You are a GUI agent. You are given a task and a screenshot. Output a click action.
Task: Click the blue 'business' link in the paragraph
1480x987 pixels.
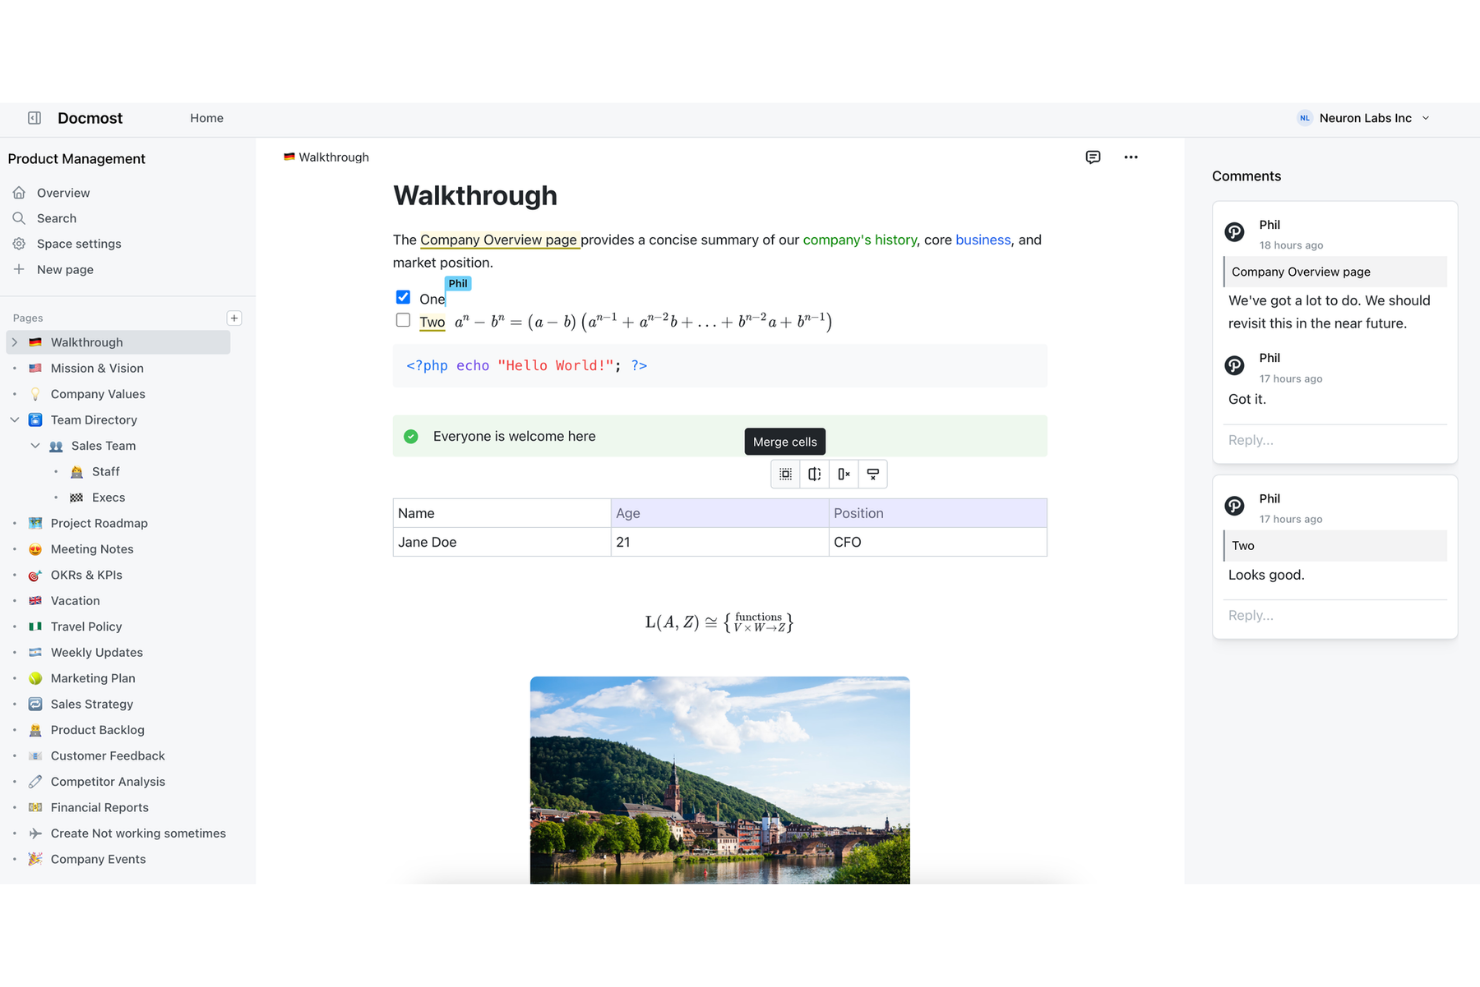click(983, 240)
